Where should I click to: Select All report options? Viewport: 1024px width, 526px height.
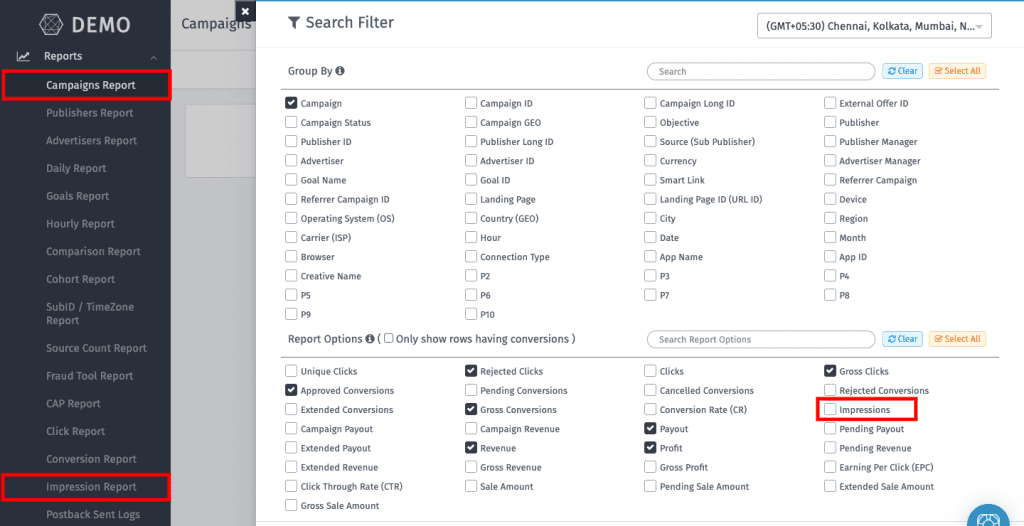click(957, 339)
